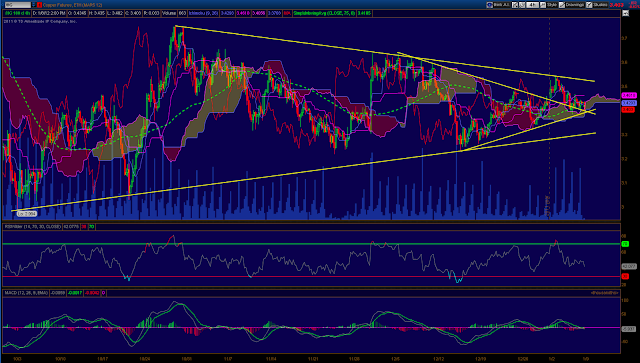
Task: Click the red 30 oversold marker
Action: click(625, 276)
